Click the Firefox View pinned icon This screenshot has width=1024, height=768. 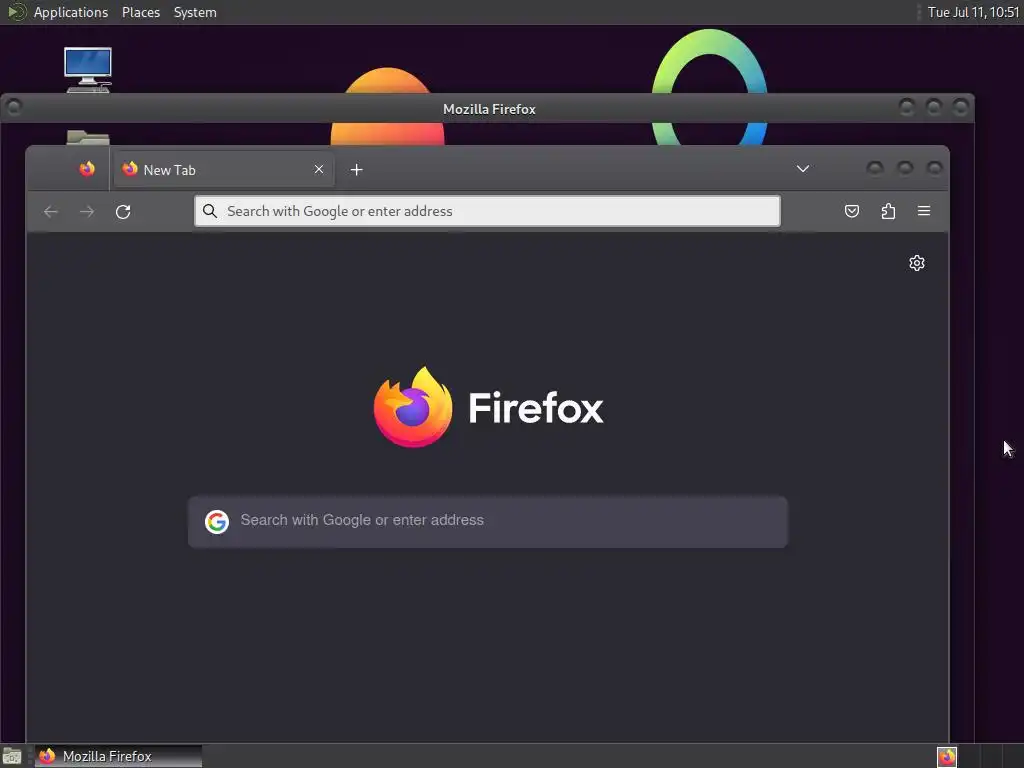87,169
